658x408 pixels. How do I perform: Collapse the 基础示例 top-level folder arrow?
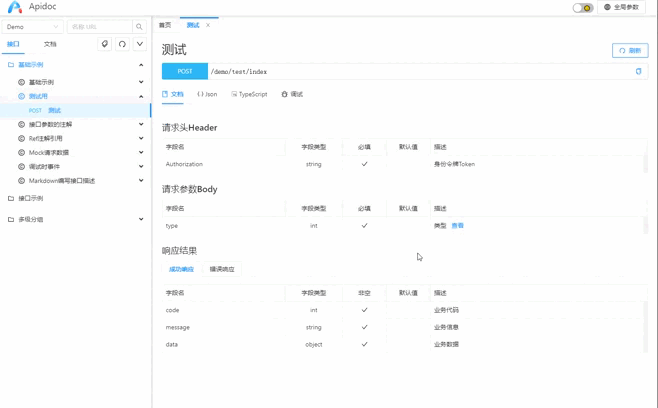coord(141,65)
